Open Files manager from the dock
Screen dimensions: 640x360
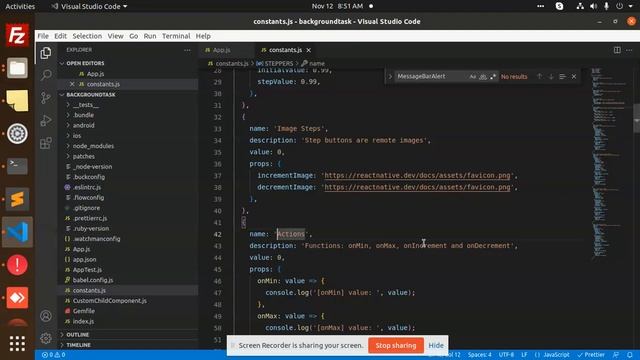(17, 68)
